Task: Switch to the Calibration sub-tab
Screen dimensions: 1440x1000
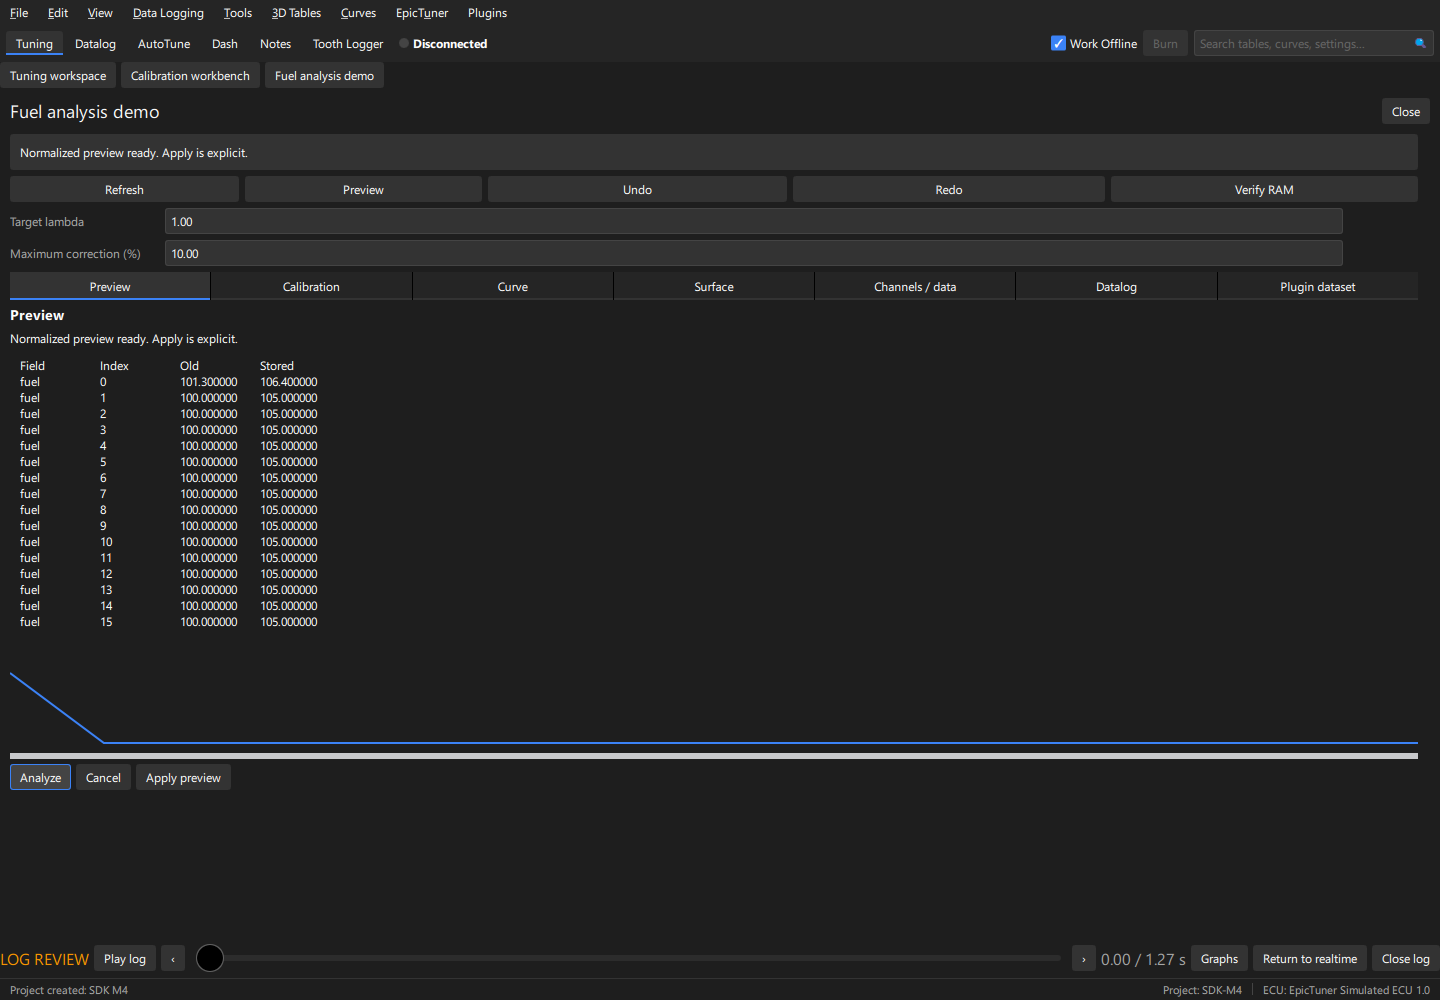Action: point(311,287)
